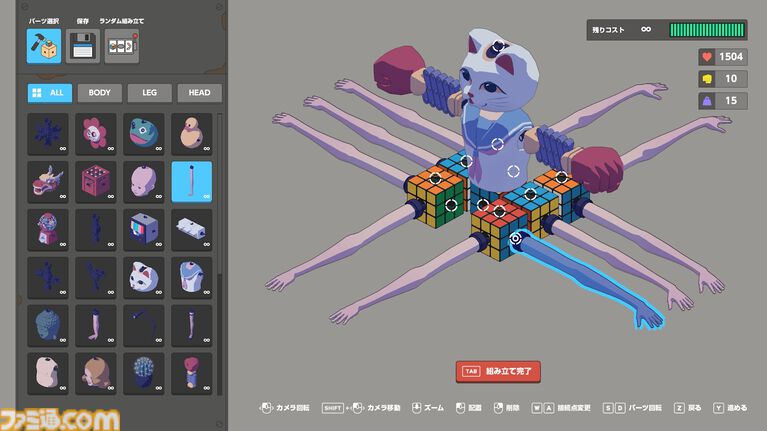Viewport: 767px width, 431px height.
Task: Click the SHIFT カメラ移動 control hint
Action: point(361,408)
